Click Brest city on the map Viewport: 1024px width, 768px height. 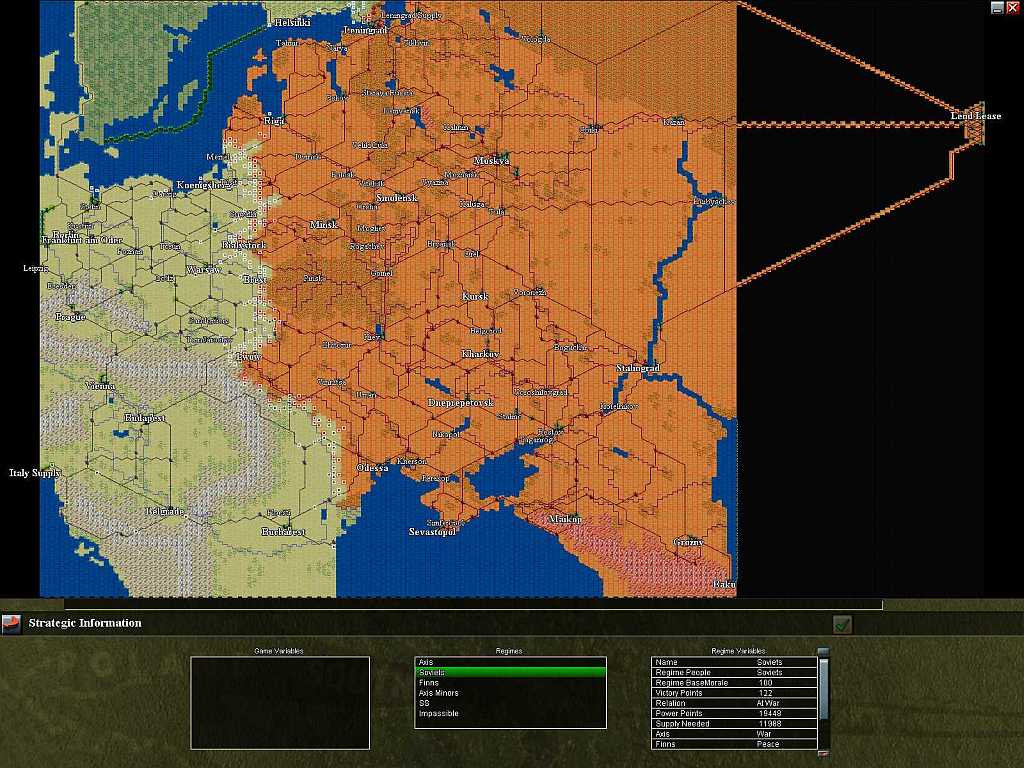(x=255, y=279)
